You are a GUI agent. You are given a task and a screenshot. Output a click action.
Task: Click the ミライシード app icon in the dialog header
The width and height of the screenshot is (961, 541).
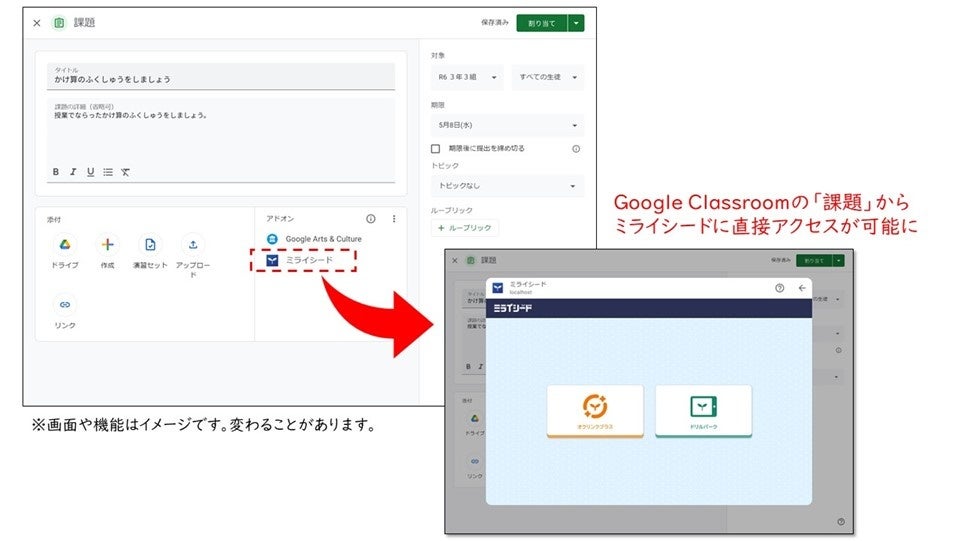[x=498, y=288]
